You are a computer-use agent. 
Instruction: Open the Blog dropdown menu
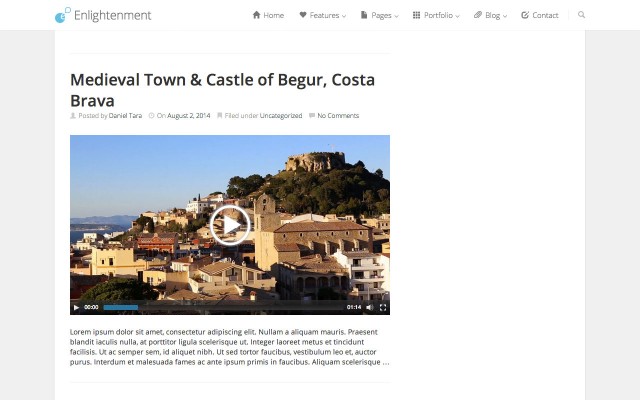(x=490, y=15)
